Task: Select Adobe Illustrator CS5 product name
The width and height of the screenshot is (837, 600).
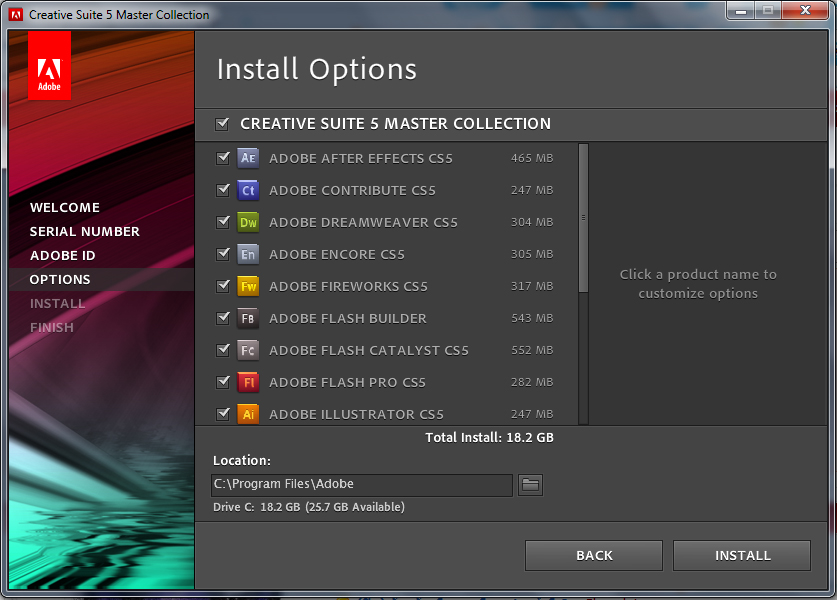Action: pos(357,415)
